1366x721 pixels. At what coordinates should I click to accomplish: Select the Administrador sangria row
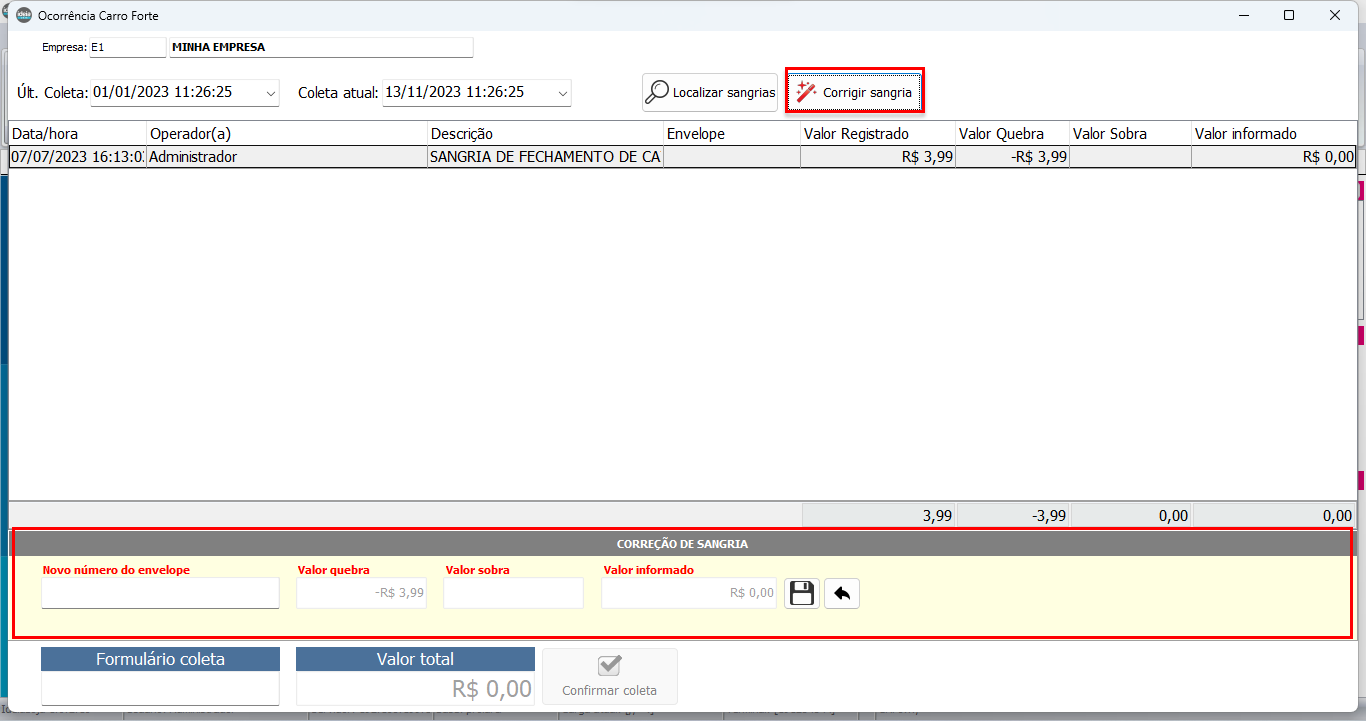tap(286, 157)
